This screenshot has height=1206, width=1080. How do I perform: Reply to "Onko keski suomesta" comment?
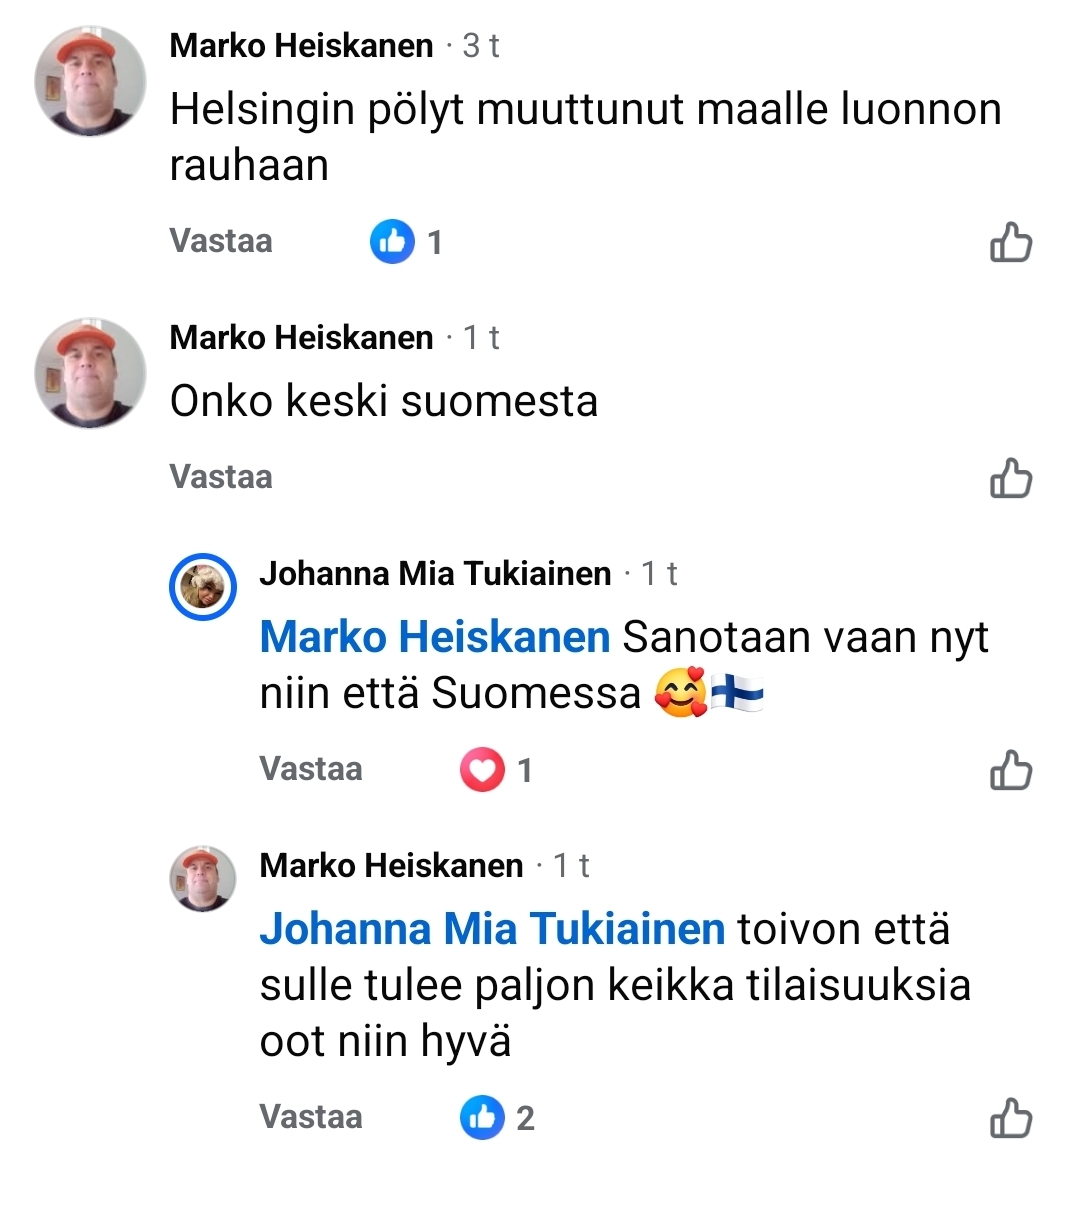click(x=221, y=477)
